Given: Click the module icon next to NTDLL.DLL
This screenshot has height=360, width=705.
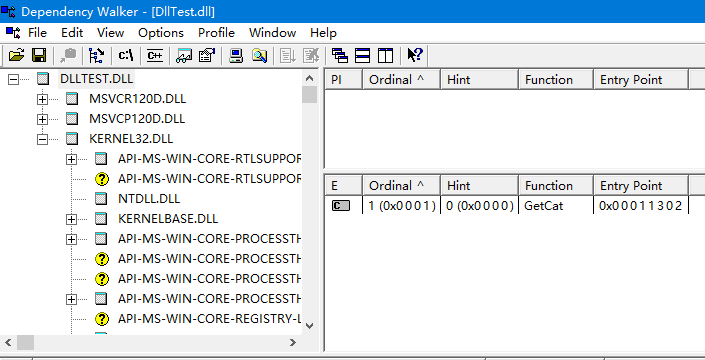Looking at the screenshot, I should click(x=102, y=198).
